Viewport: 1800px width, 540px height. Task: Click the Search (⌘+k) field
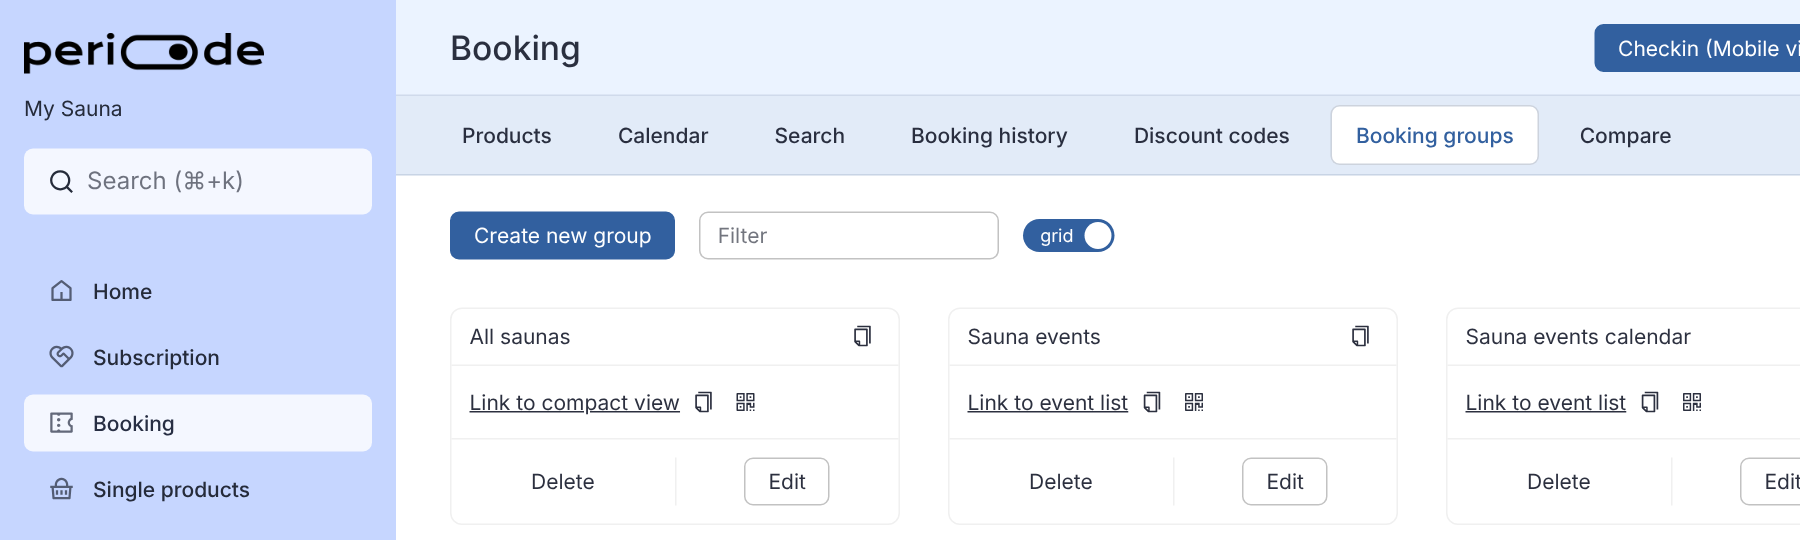tap(198, 181)
